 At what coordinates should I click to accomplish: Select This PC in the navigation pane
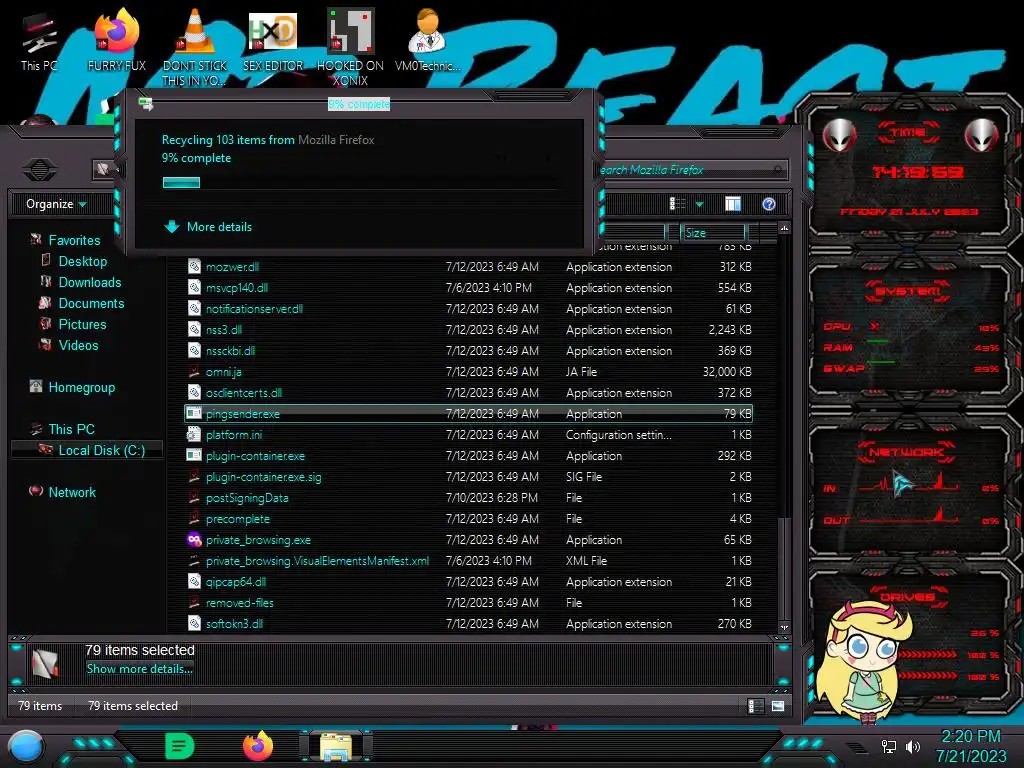coord(71,429)
